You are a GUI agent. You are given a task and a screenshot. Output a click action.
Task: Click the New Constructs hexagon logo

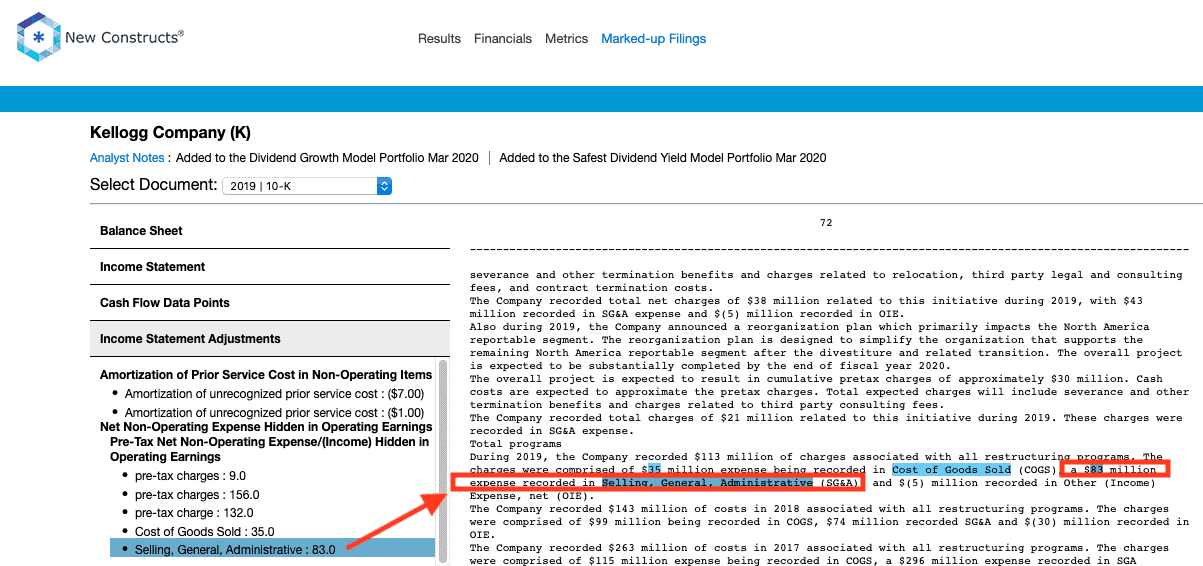pos(39,38)
